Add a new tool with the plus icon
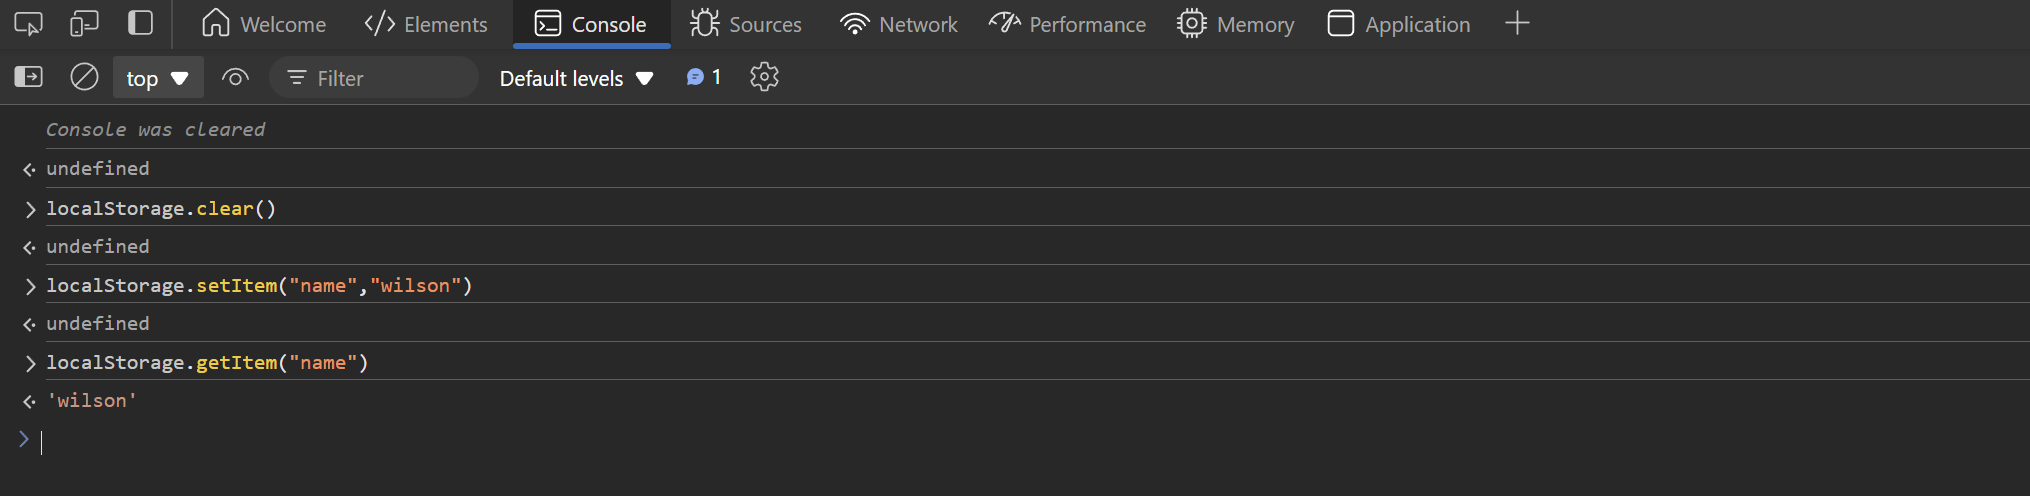Viewport: 2030px width, 496px height. tap(1517, 23)
